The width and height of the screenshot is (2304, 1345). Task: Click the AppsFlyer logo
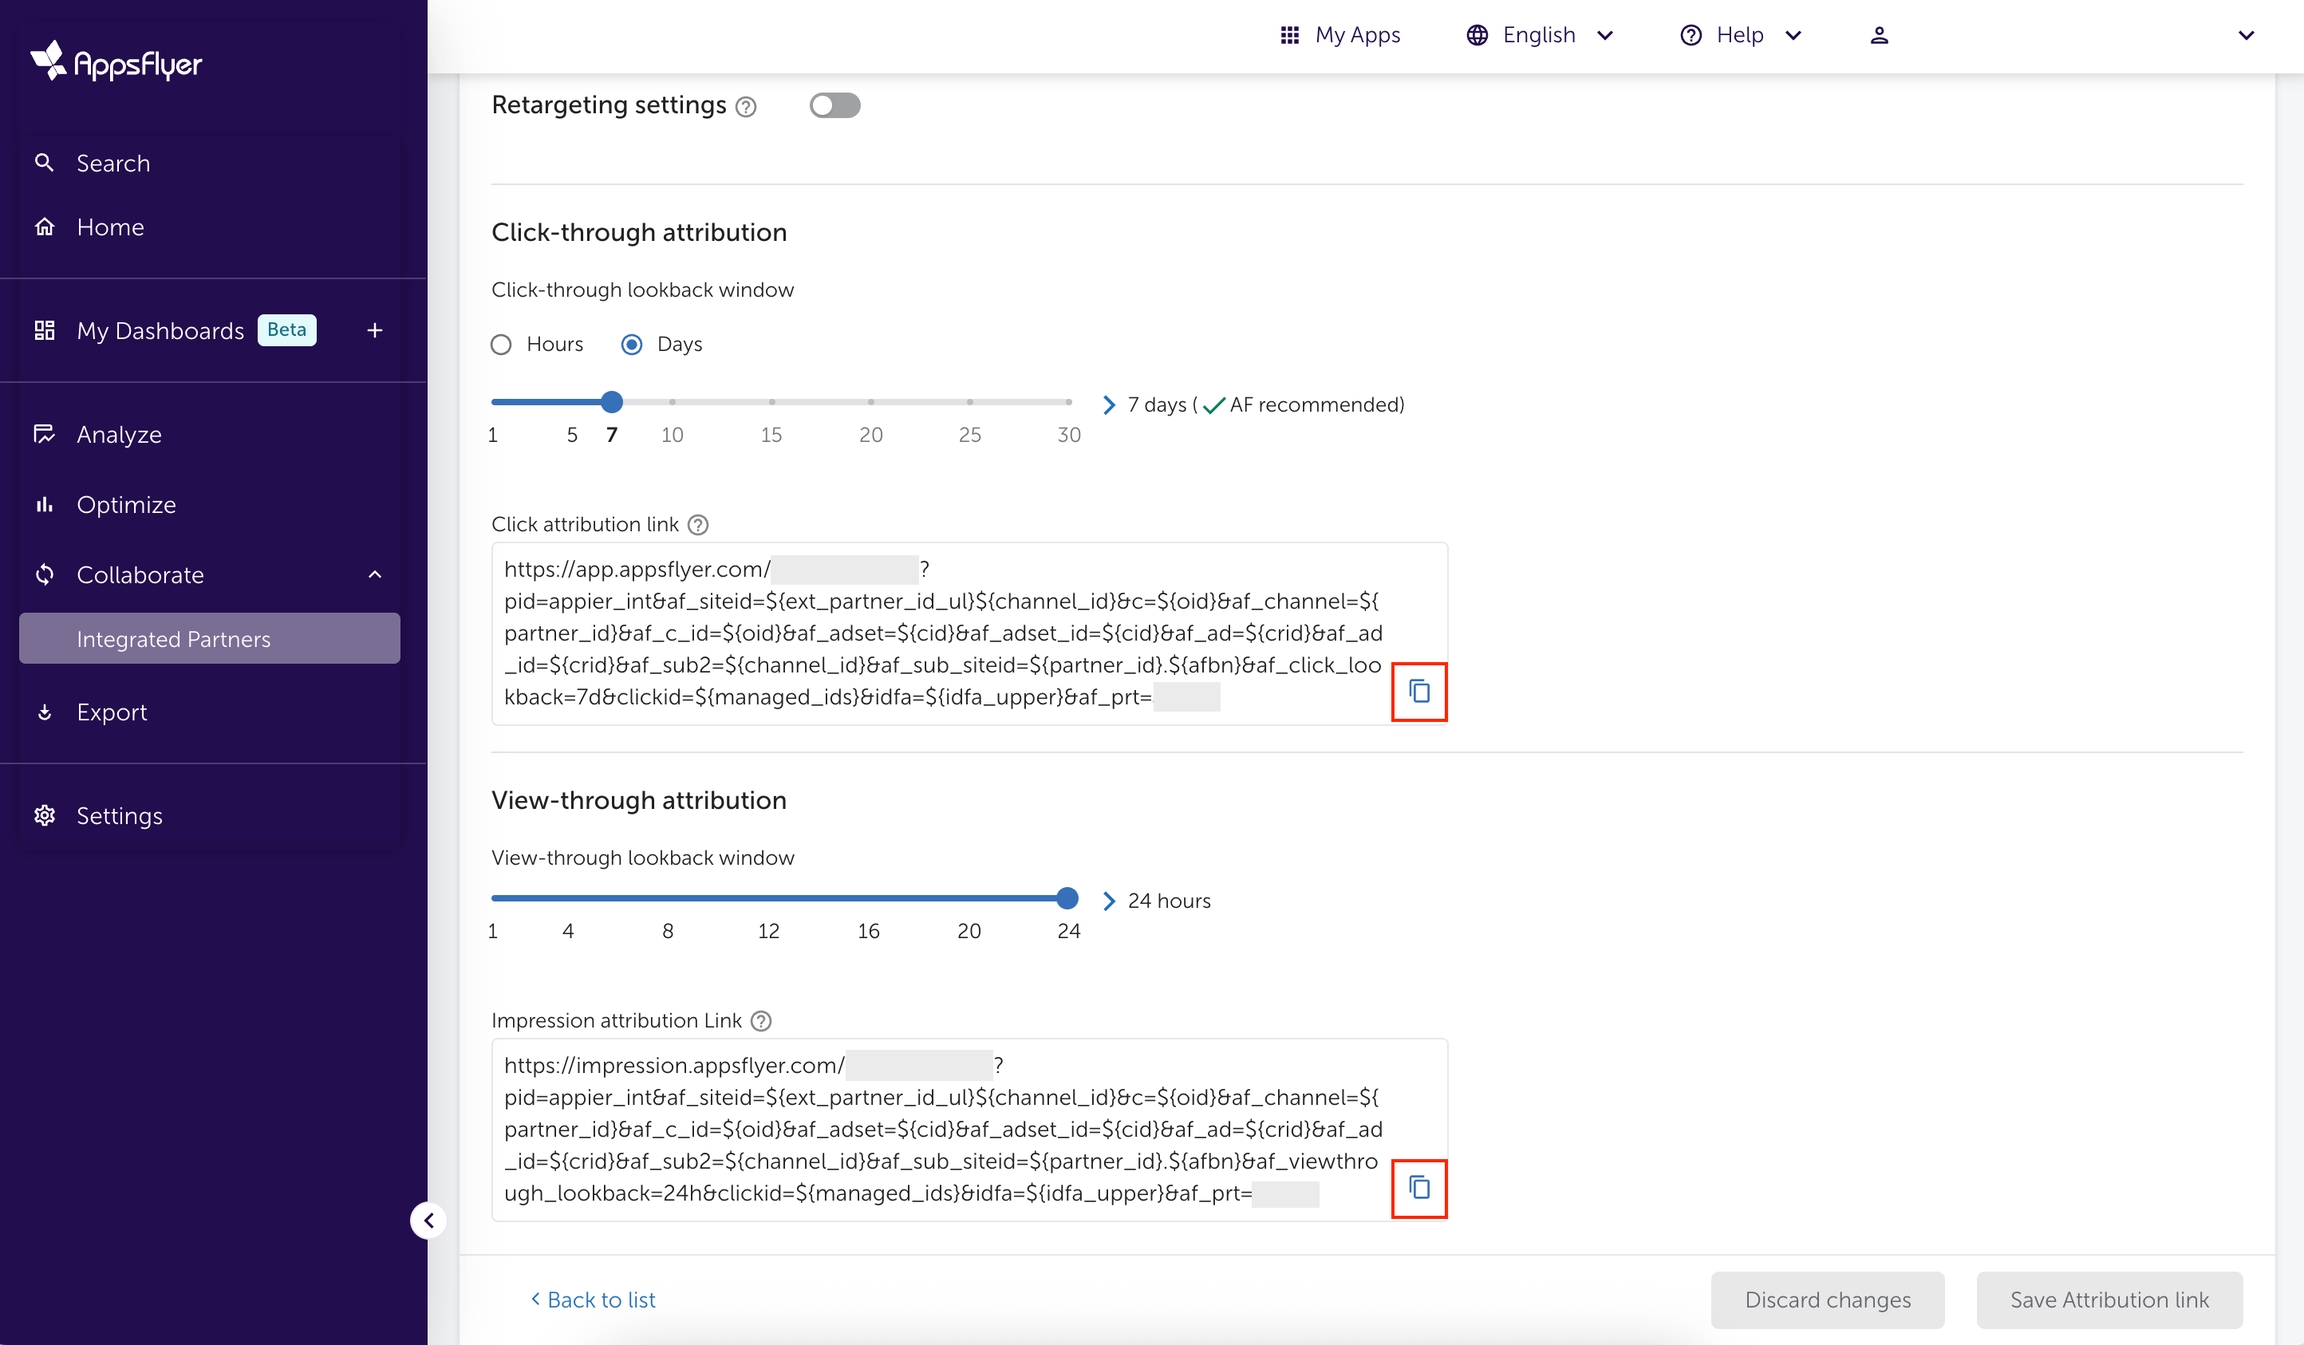[x=116, y=62]
